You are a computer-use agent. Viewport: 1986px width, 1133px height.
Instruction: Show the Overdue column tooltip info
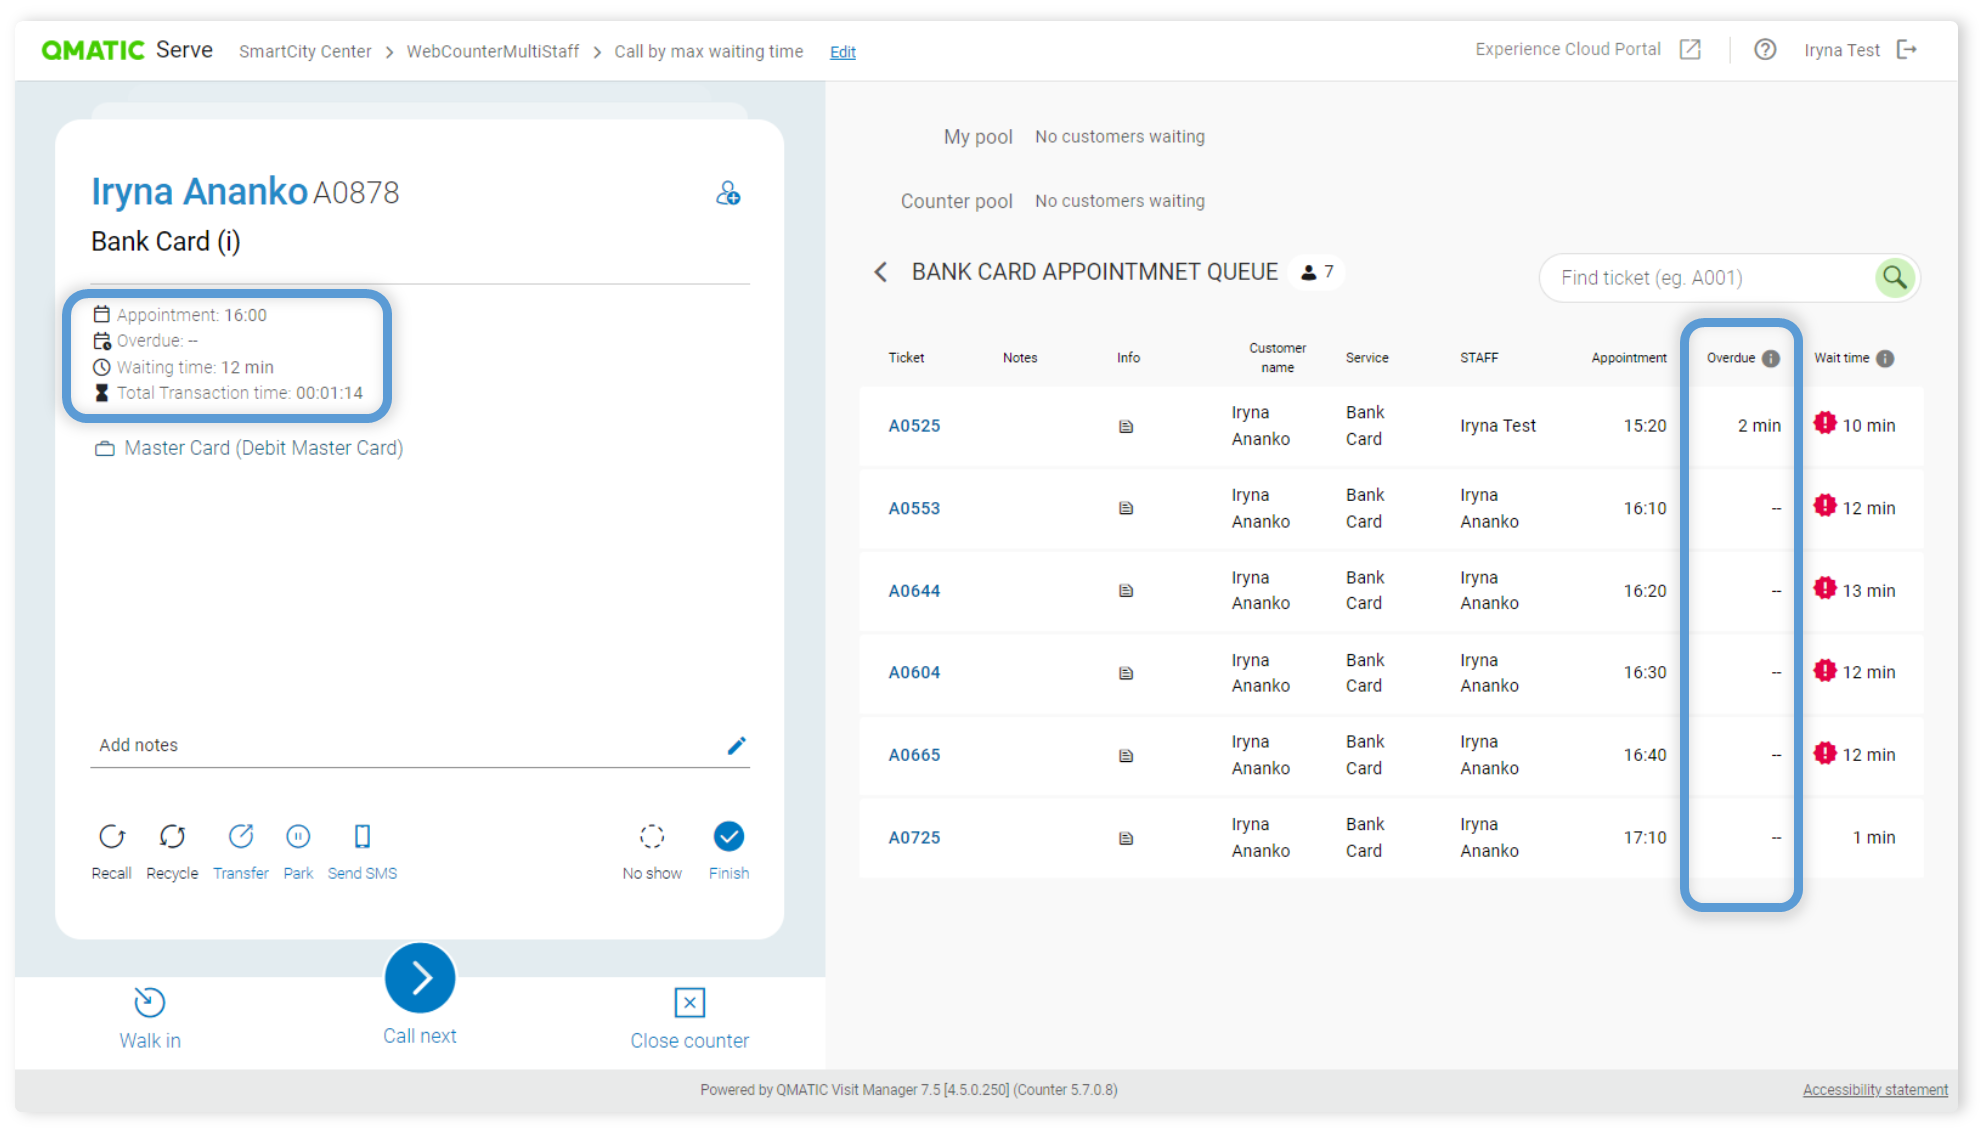click(1772, 357)
